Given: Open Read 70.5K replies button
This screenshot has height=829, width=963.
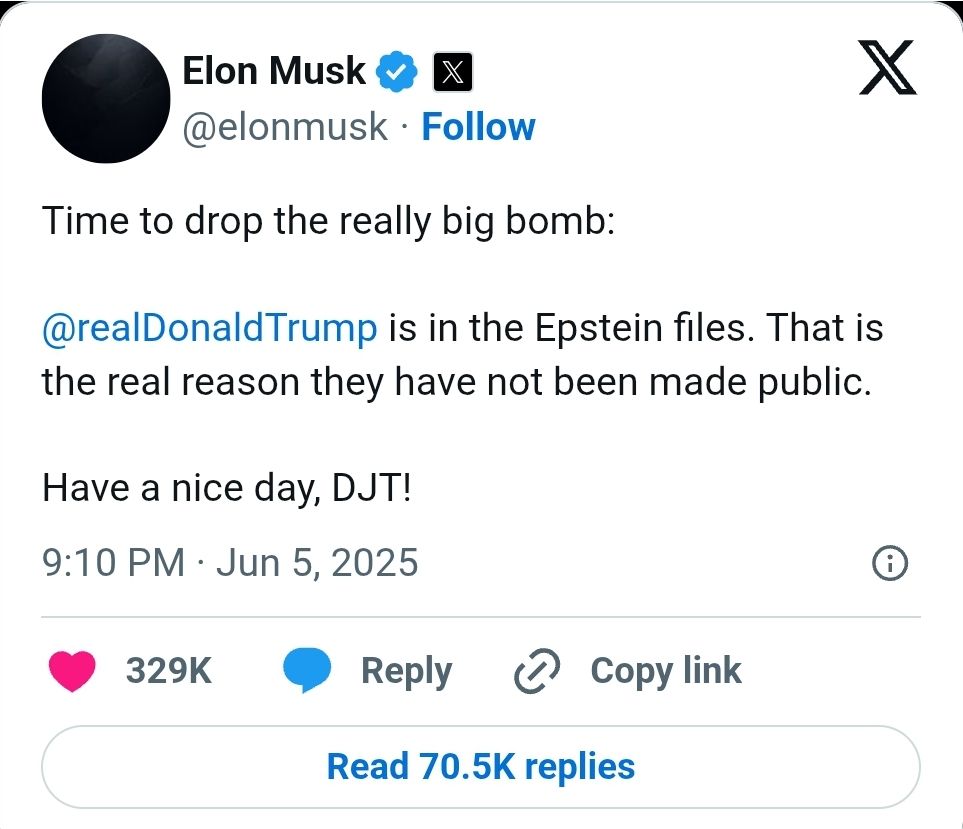Looking at the screenshot, I should [481, 767].
